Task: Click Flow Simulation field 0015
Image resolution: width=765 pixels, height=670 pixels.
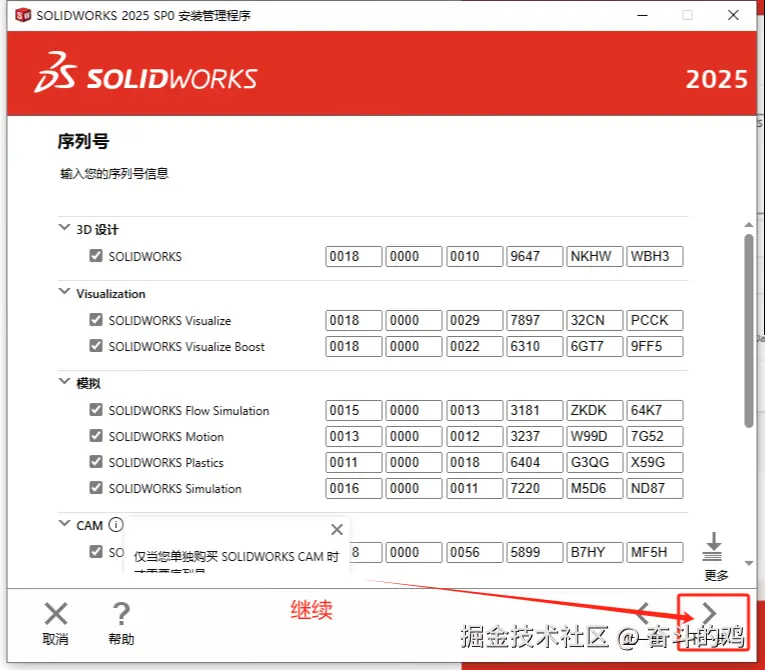Action: [354, 410]
